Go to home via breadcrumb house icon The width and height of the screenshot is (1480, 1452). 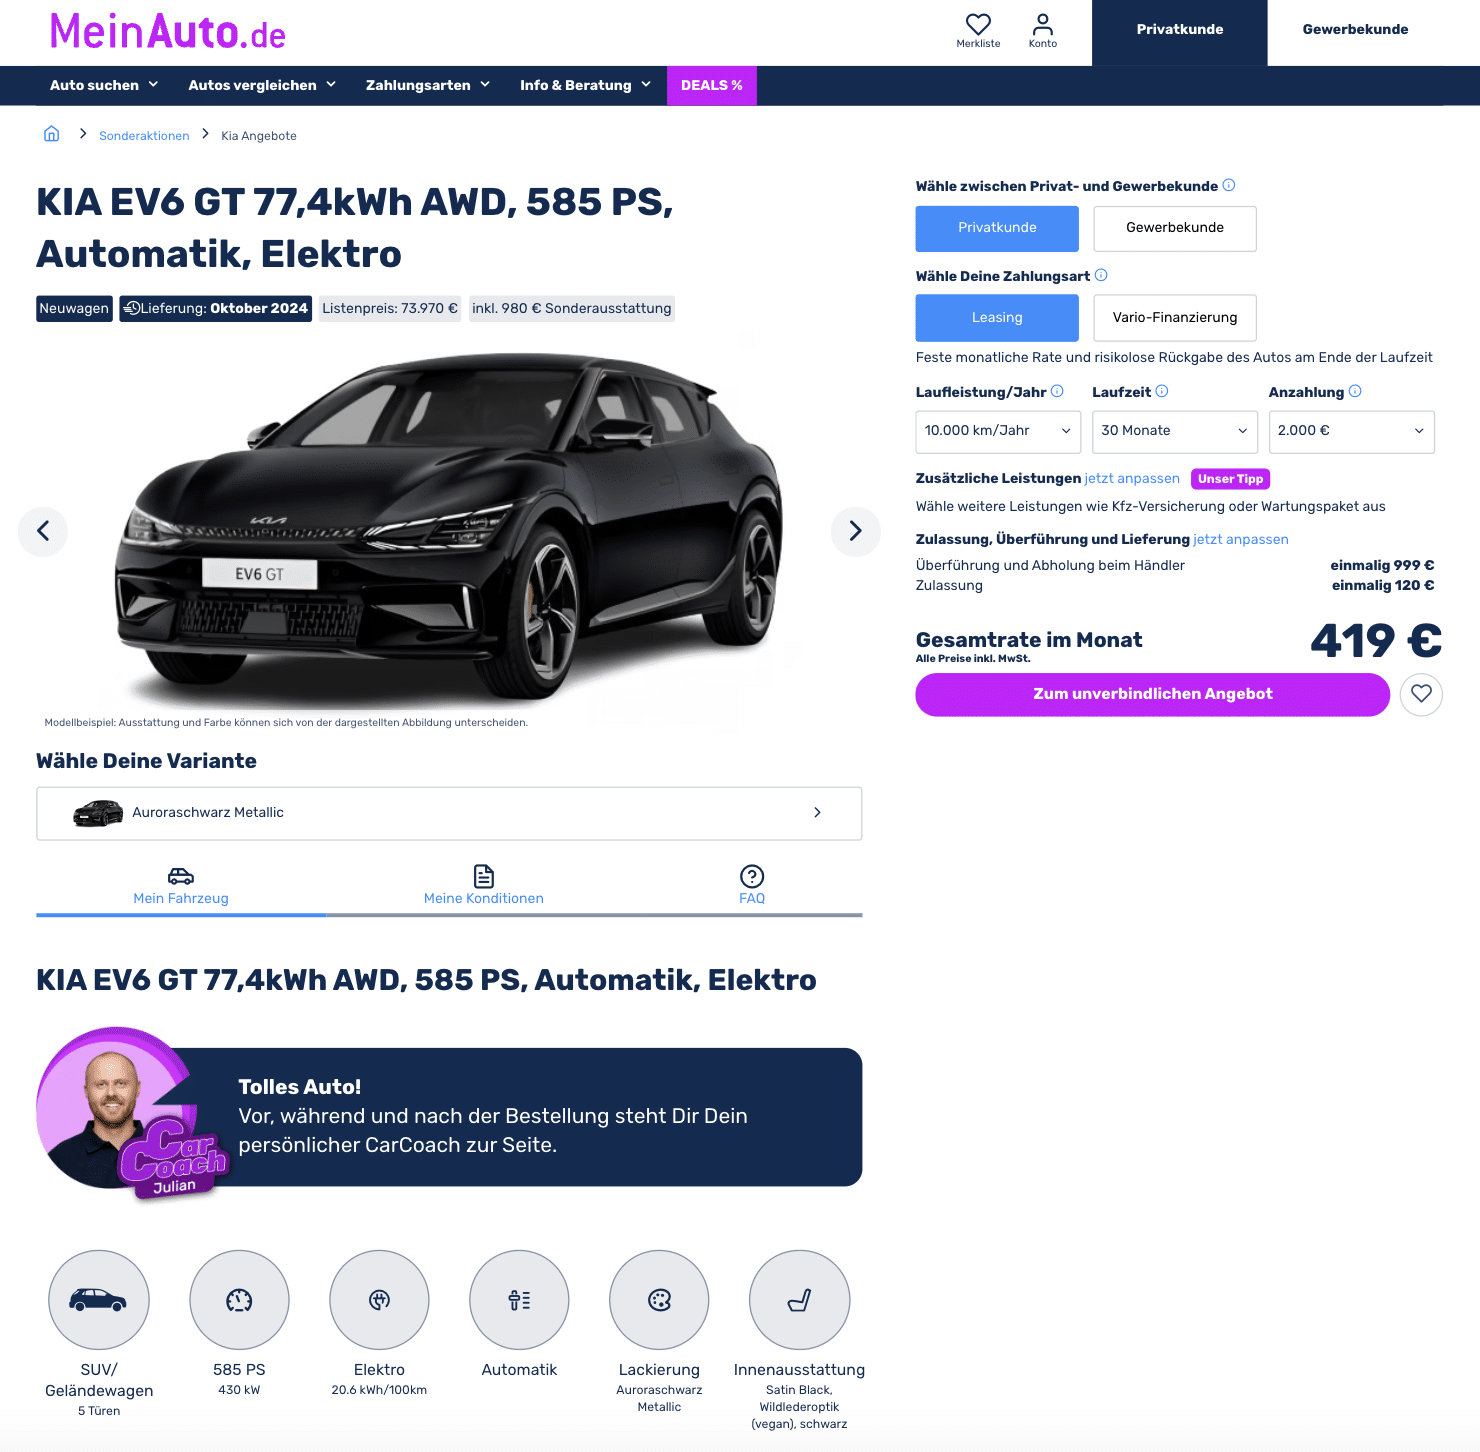(52, 134)
